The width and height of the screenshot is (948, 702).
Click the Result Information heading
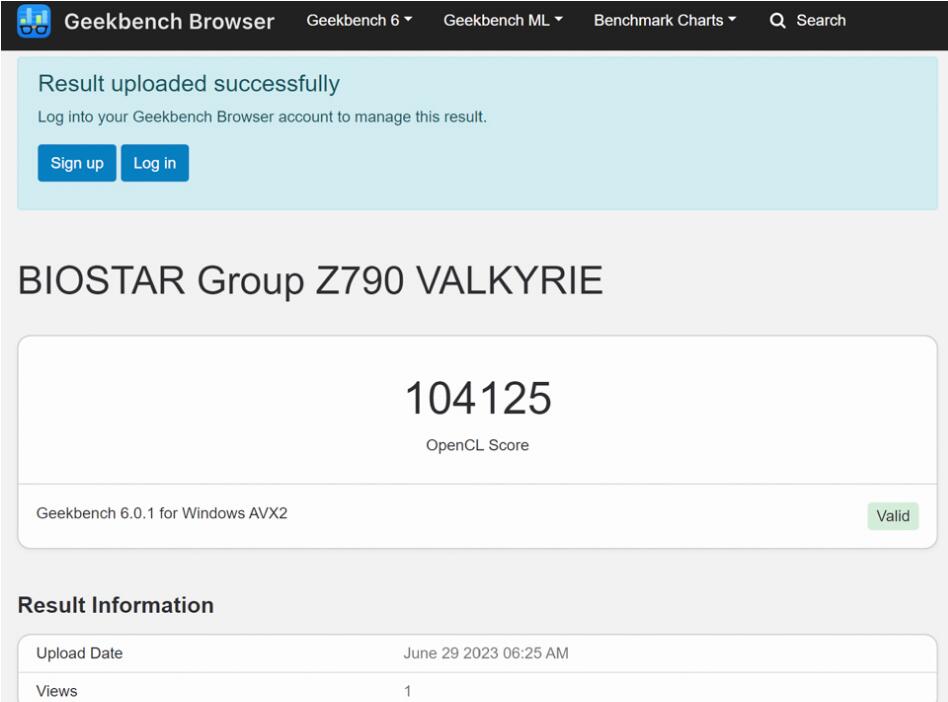pos(116,605)
